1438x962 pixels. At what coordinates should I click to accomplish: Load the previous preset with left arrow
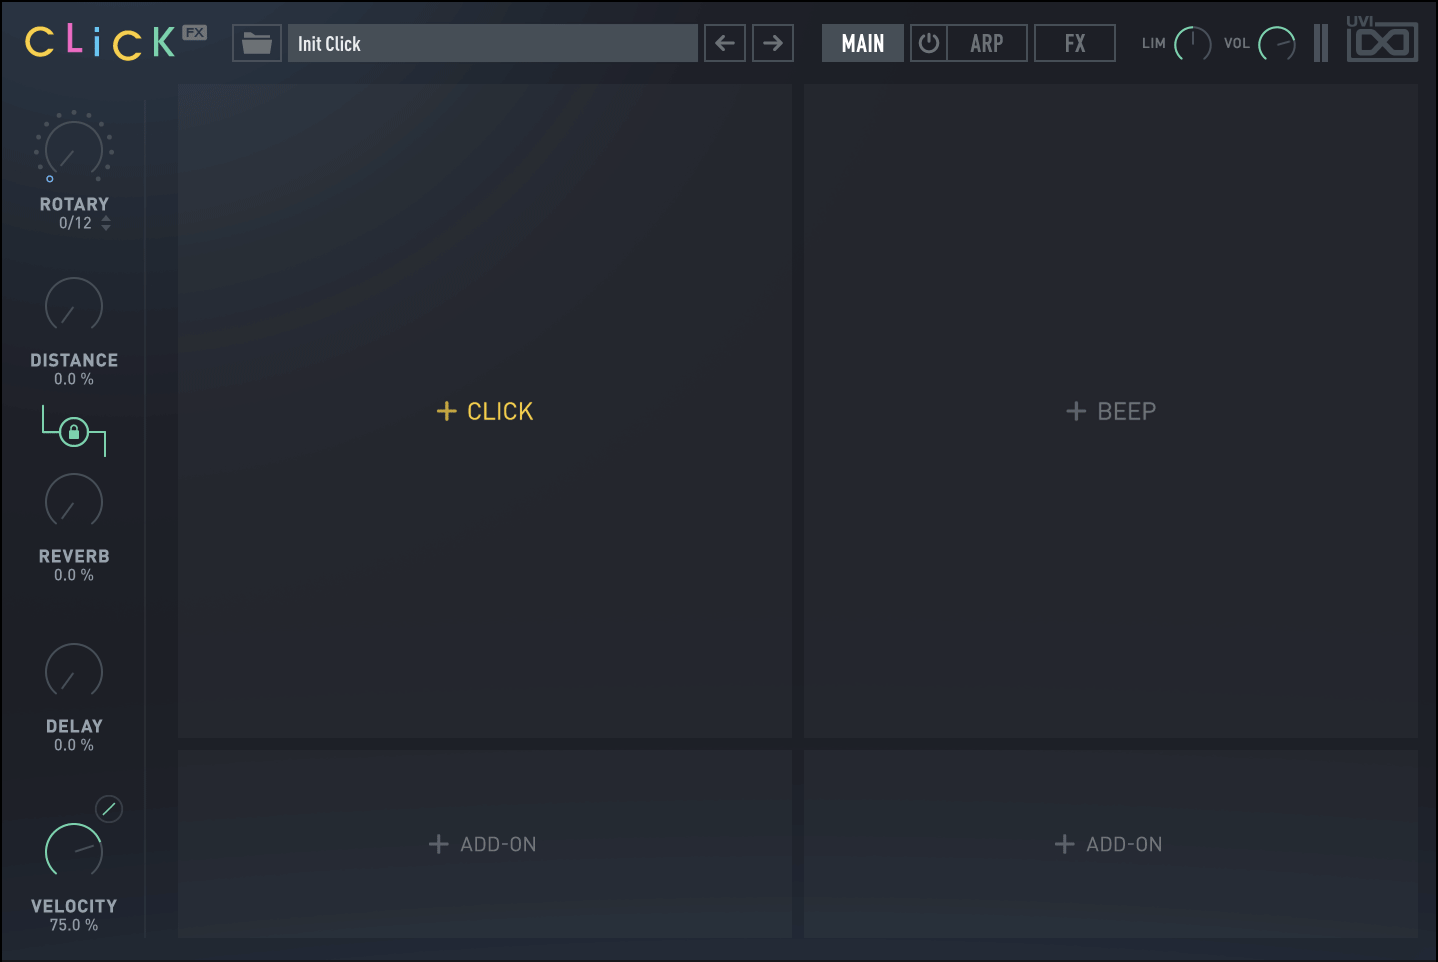pos(725,43)
